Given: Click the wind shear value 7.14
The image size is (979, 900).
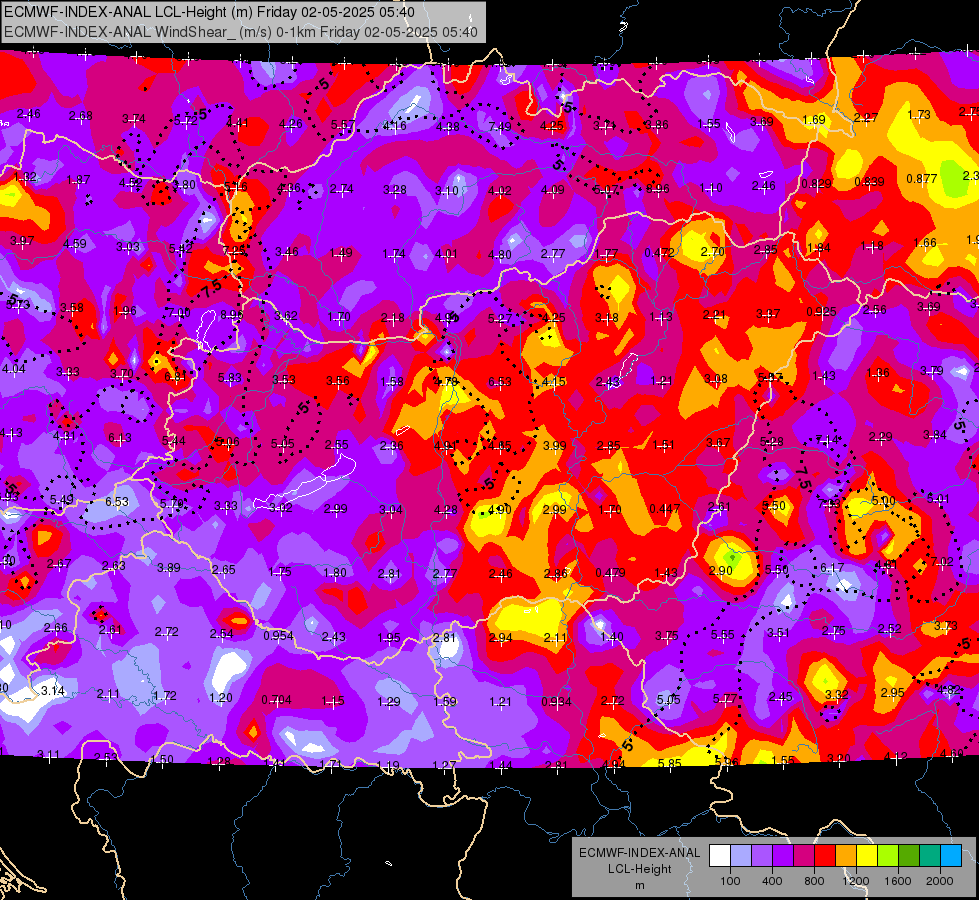Looking at the screenshot, I should tap(826, 440).
